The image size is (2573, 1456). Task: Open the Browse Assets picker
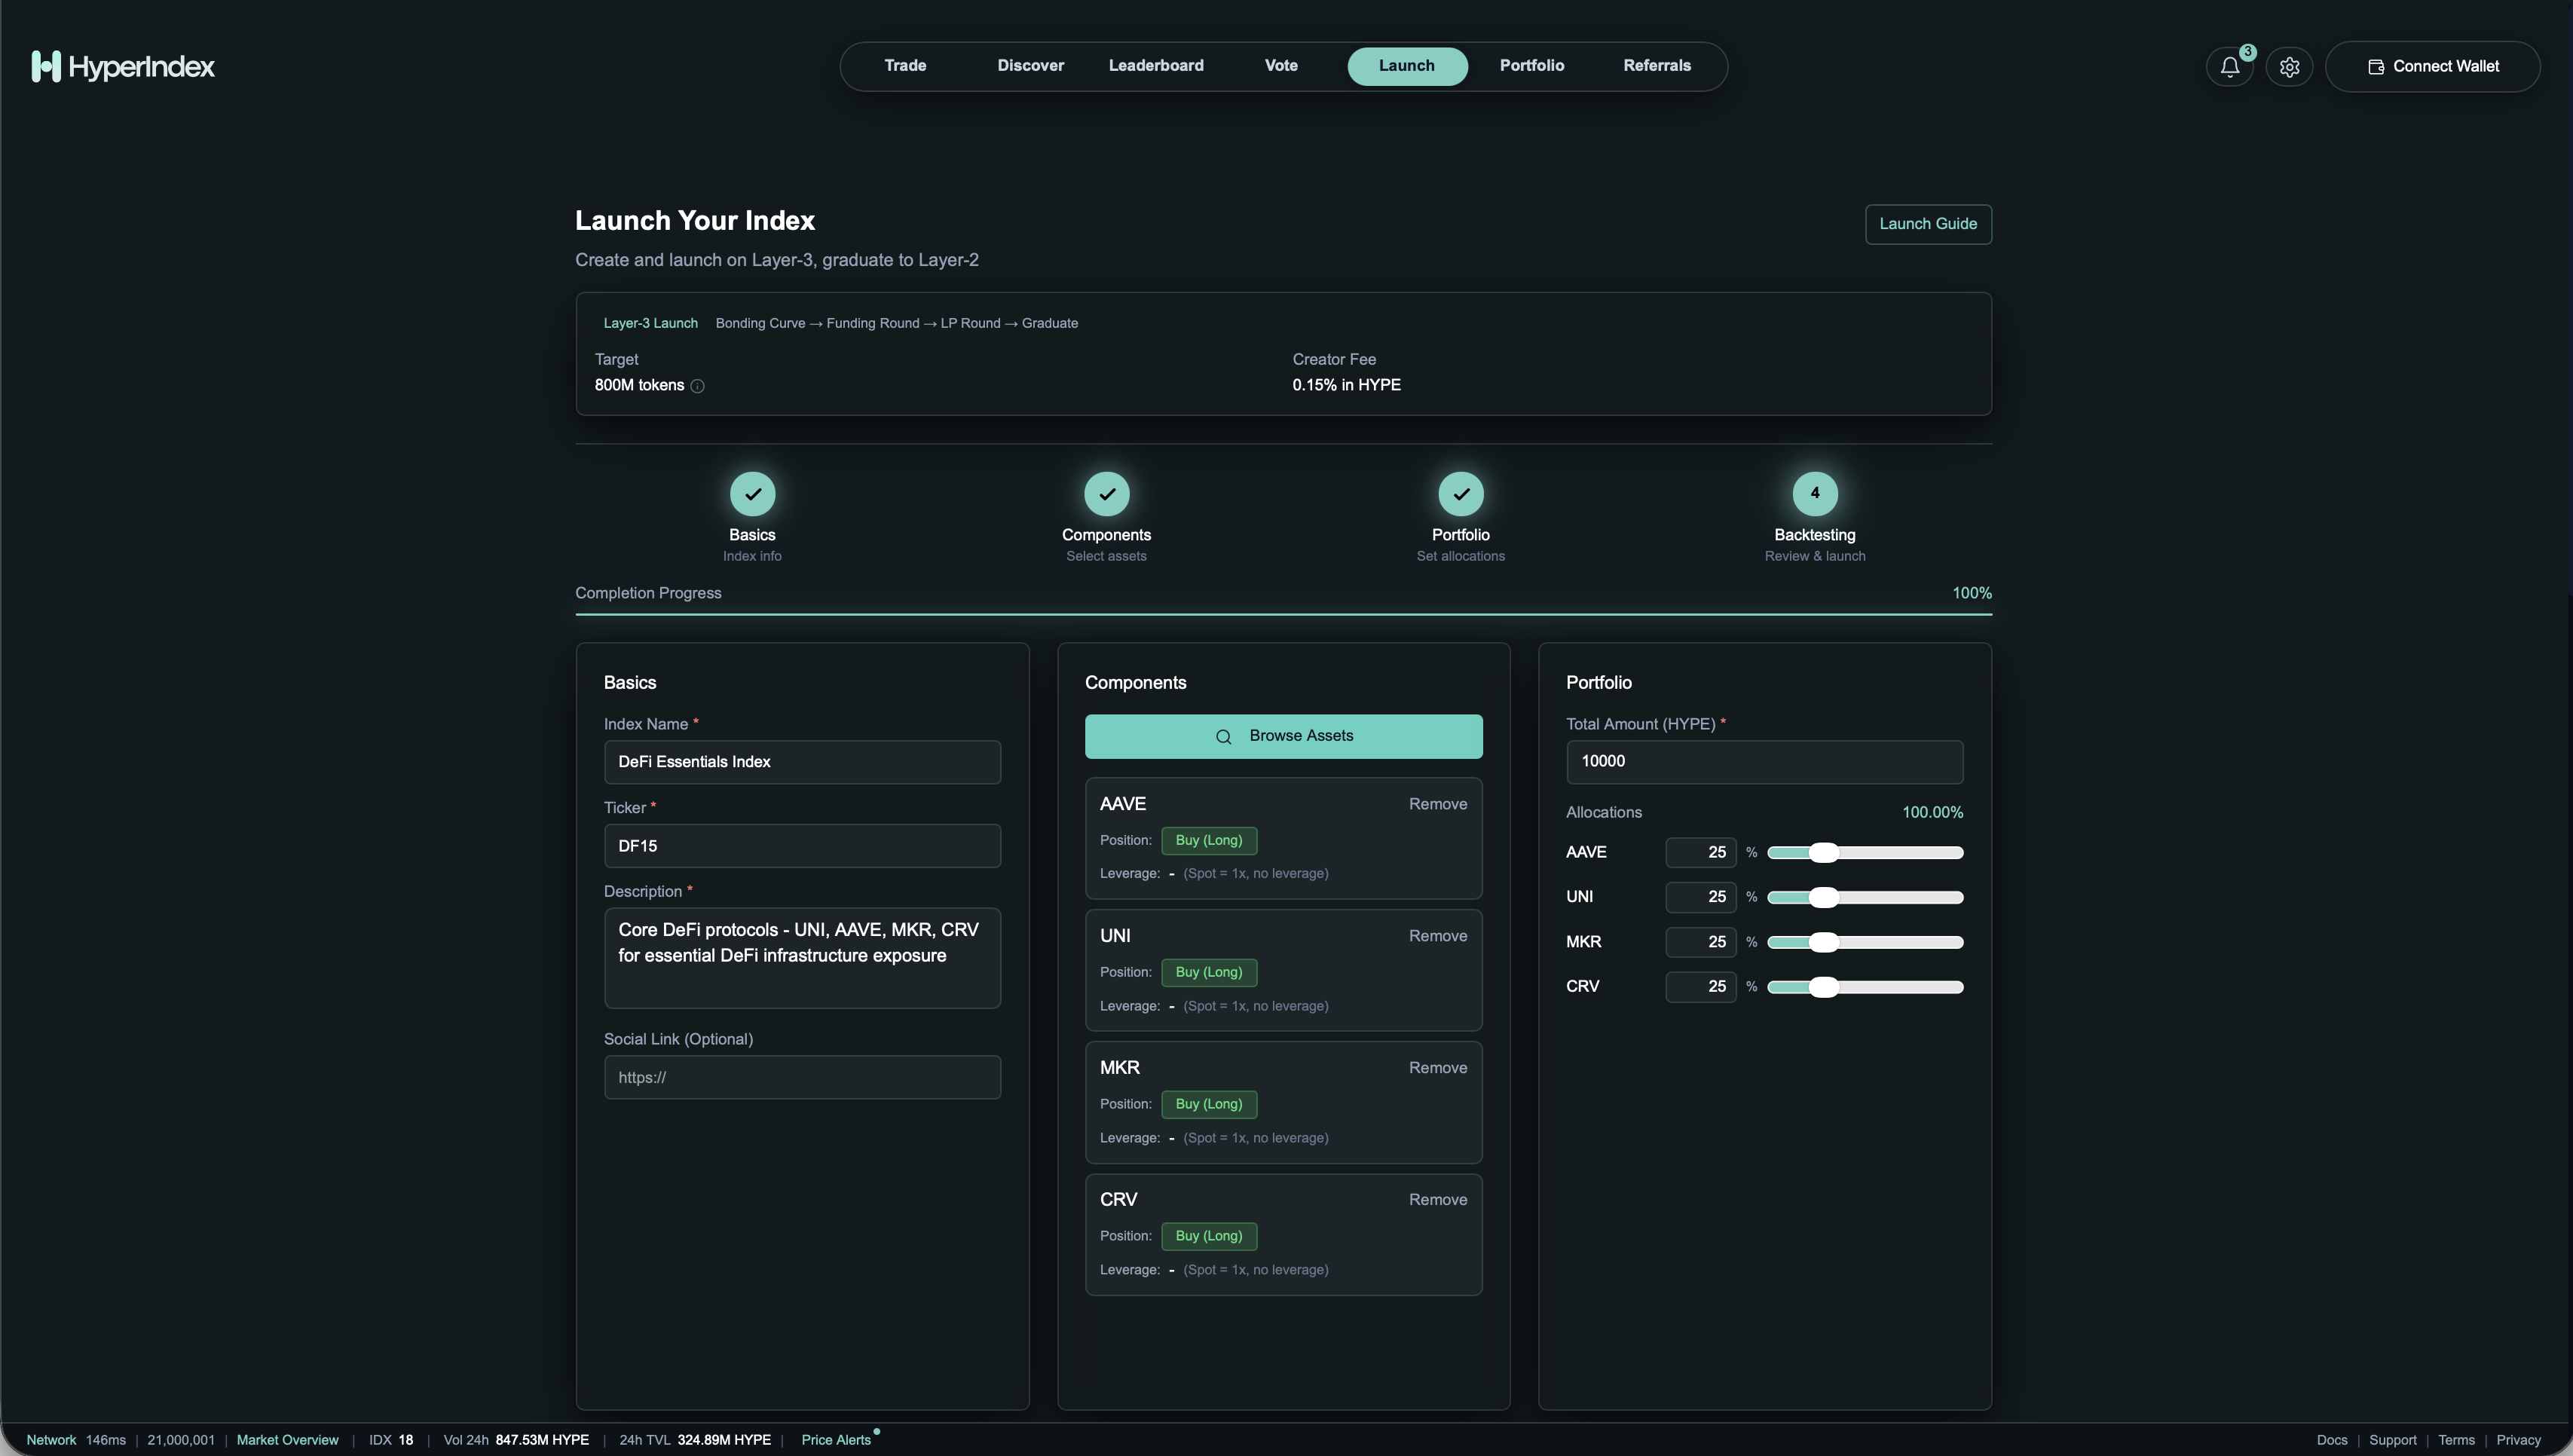coord(1283,736)
